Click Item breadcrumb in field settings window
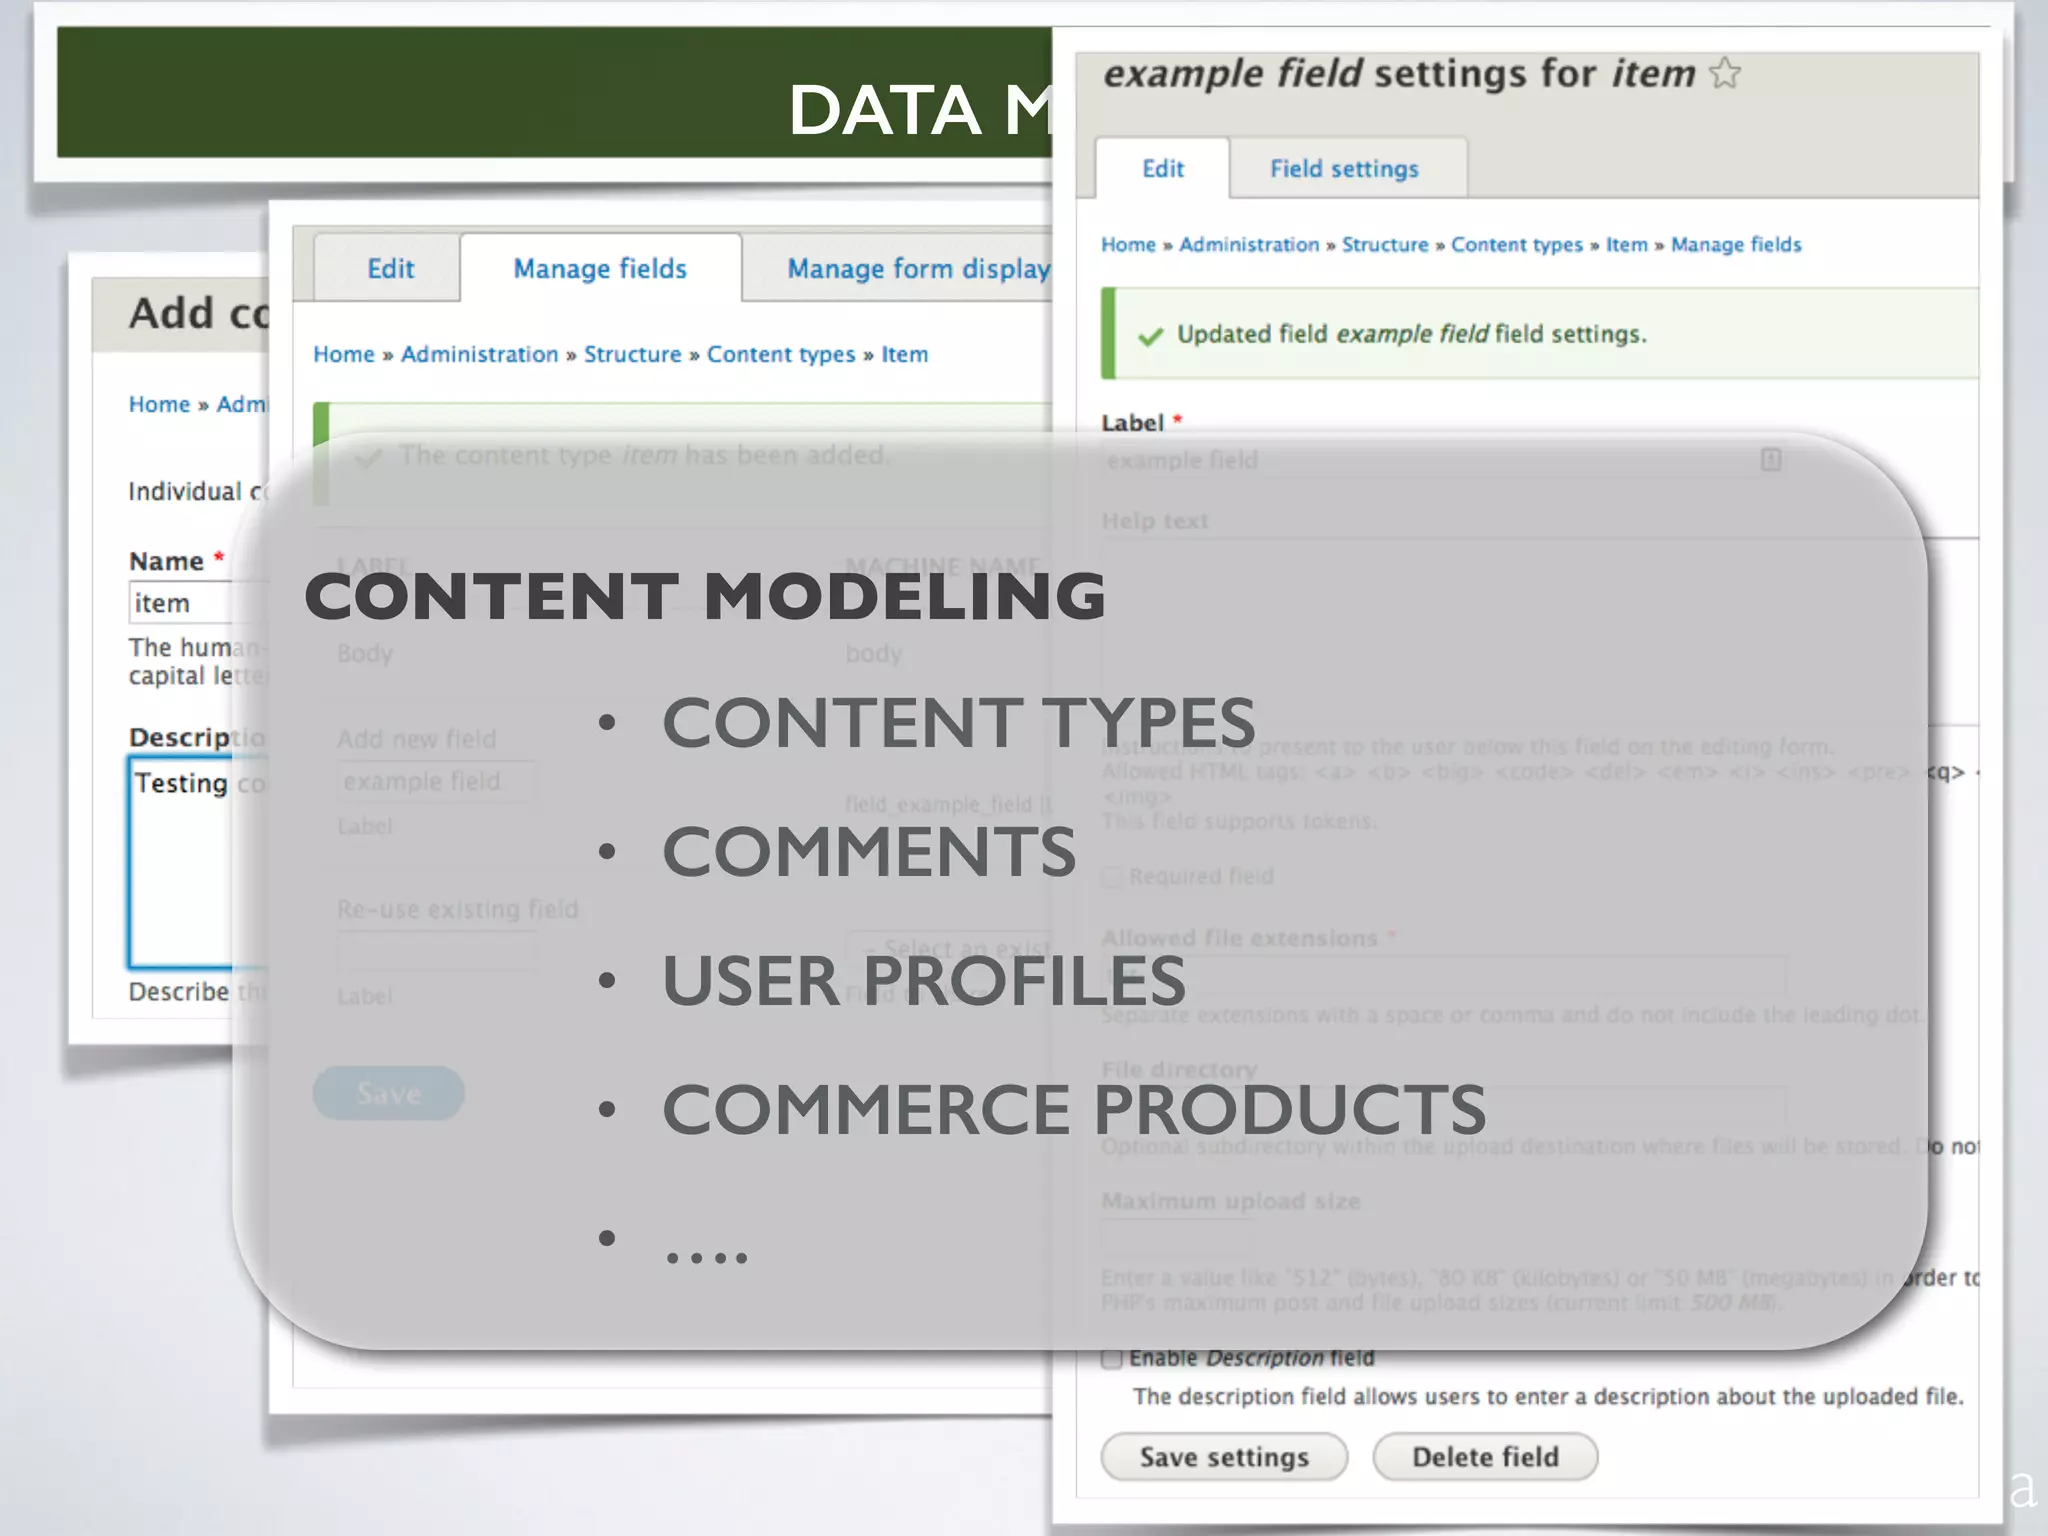2048x1536 pixels. (x=1626, y=245)
